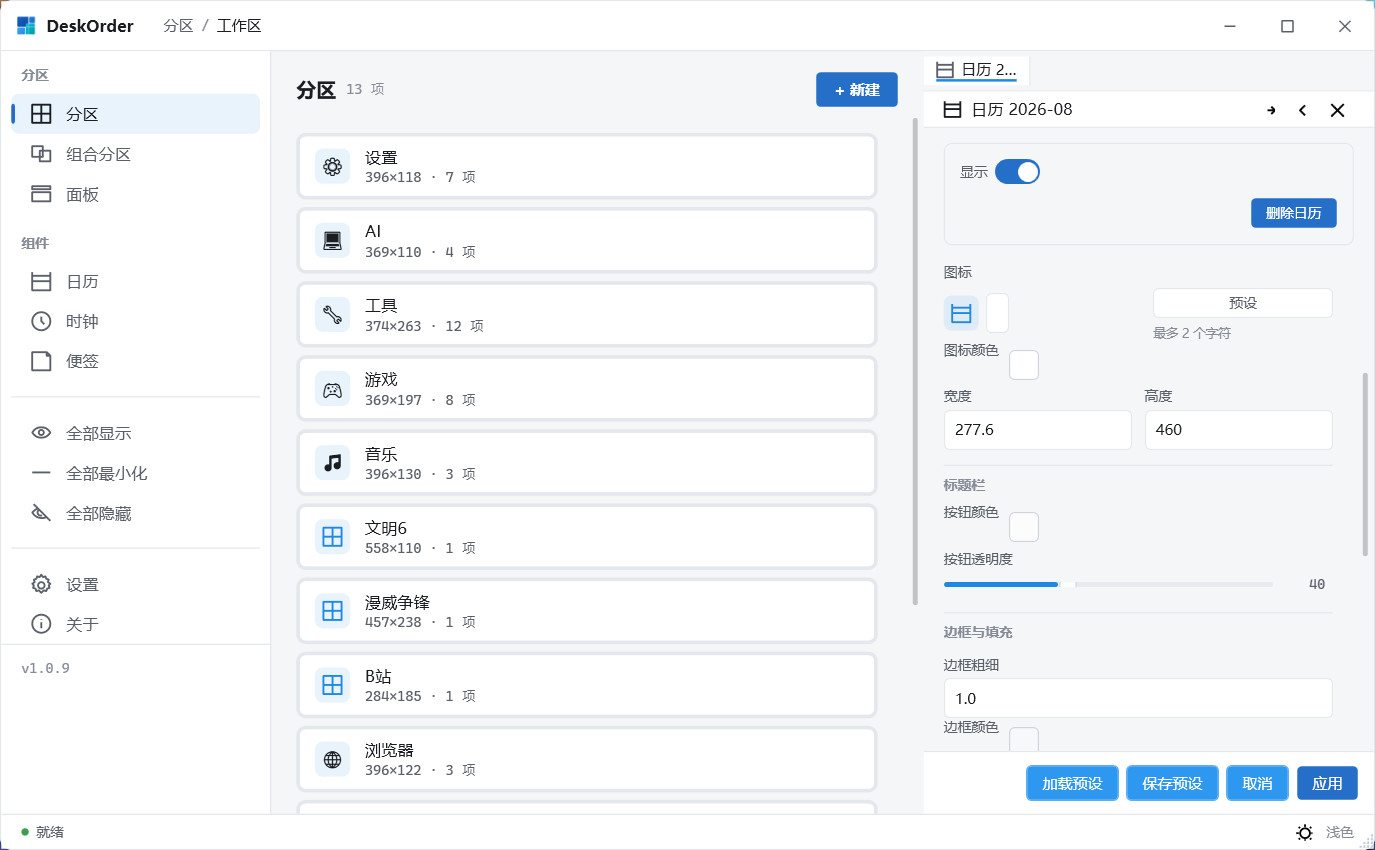Click the 保存预设 button
The height and width of the screenshot is (850, 1375).
(x=1172, y=783)
